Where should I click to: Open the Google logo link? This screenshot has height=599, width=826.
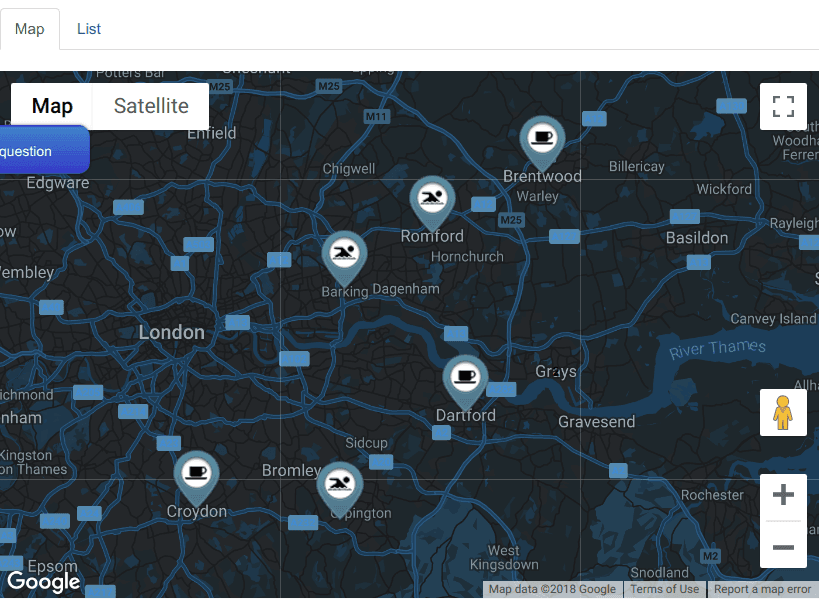coord(44,581)
